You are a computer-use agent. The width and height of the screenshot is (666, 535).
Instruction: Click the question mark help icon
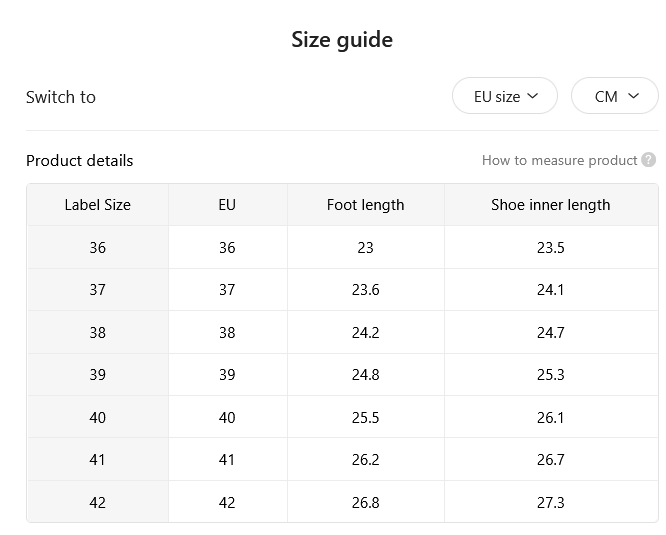(x=649, y=160)
